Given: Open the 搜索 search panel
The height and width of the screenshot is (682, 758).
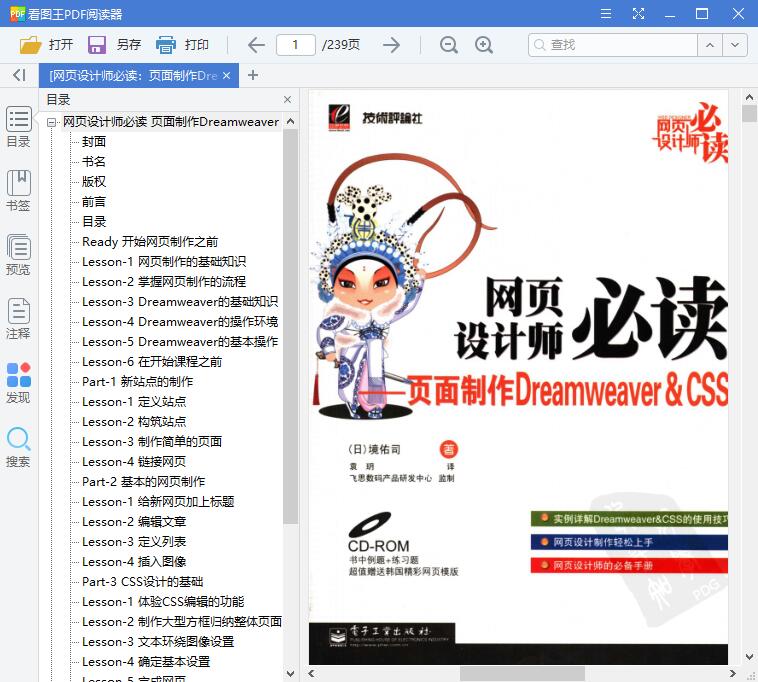Looking at the screenshot, I should click(x=18, y=447).
